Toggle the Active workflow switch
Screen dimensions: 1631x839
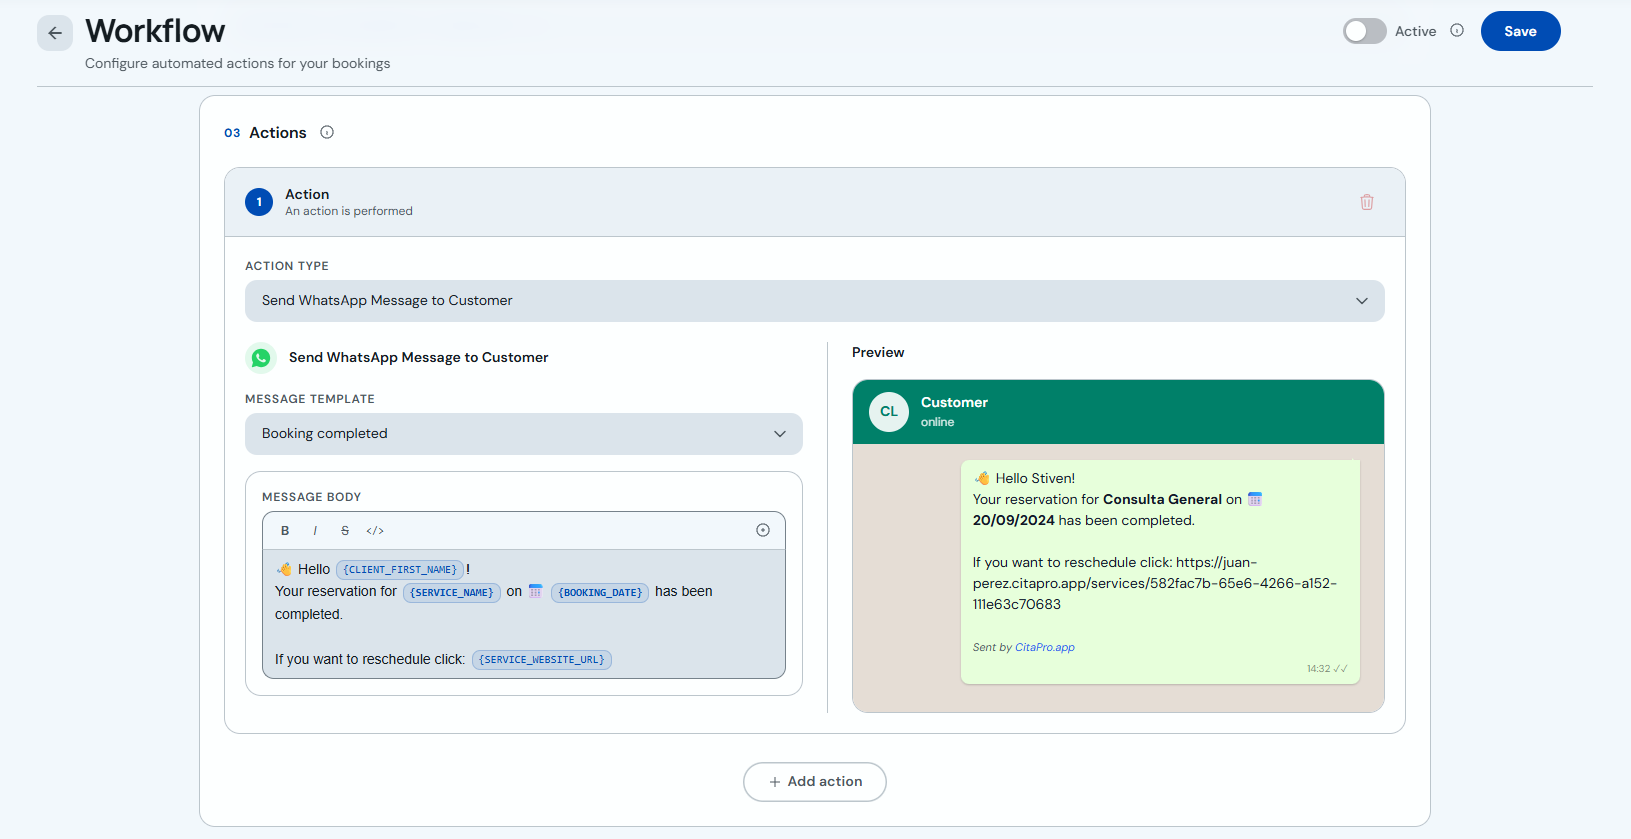1364,31
